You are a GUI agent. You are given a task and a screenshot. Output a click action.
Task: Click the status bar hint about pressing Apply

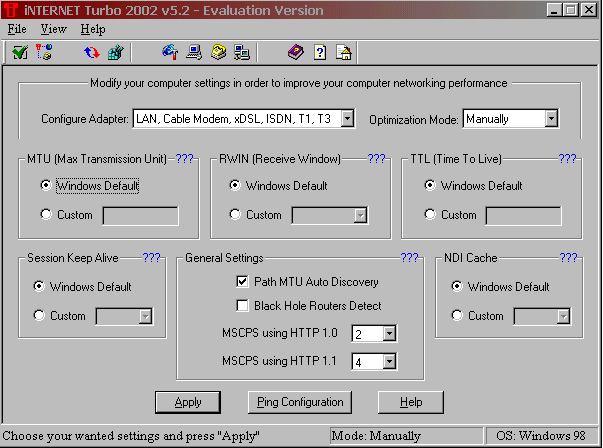tap(131, 436)
